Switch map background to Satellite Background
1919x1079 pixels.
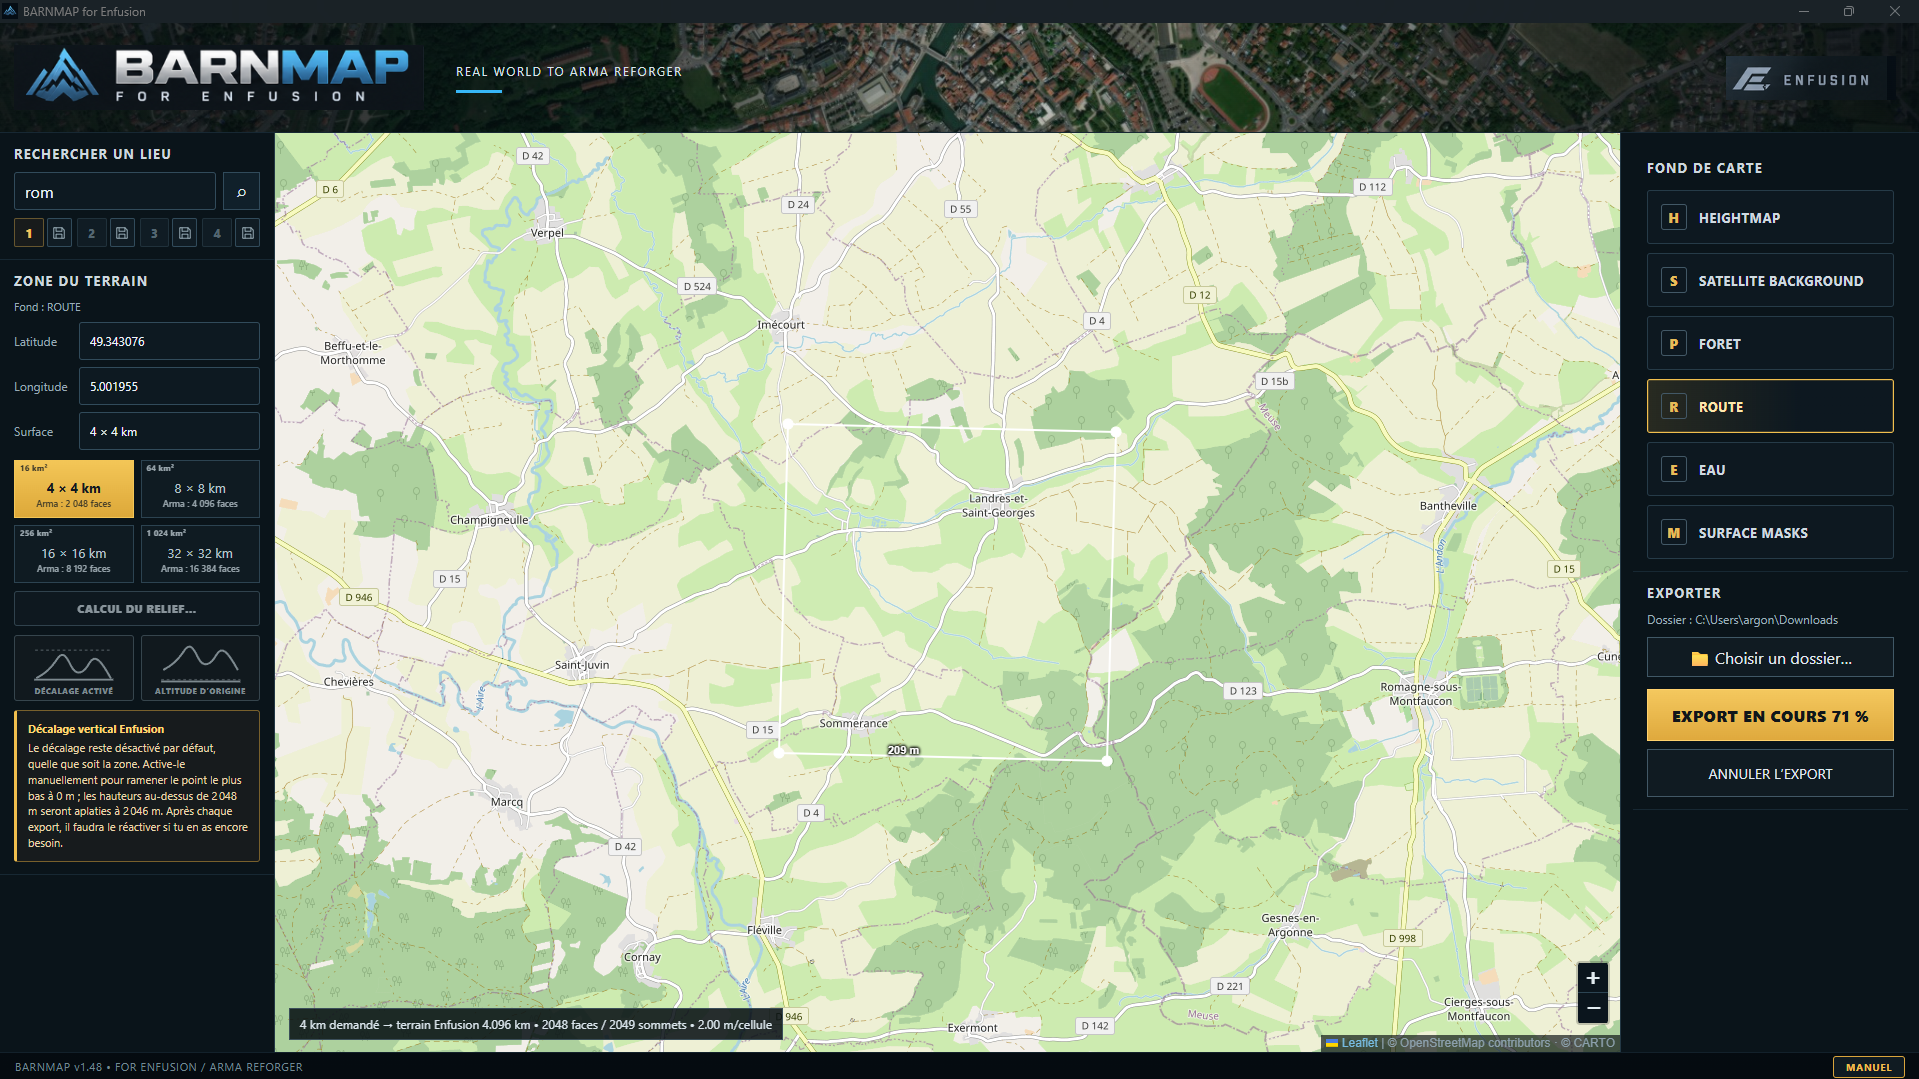click(1770, 280)
